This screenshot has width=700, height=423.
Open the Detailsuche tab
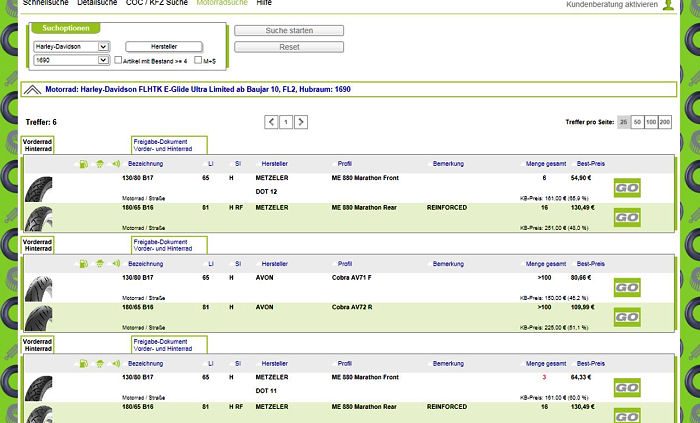[97, 3]
